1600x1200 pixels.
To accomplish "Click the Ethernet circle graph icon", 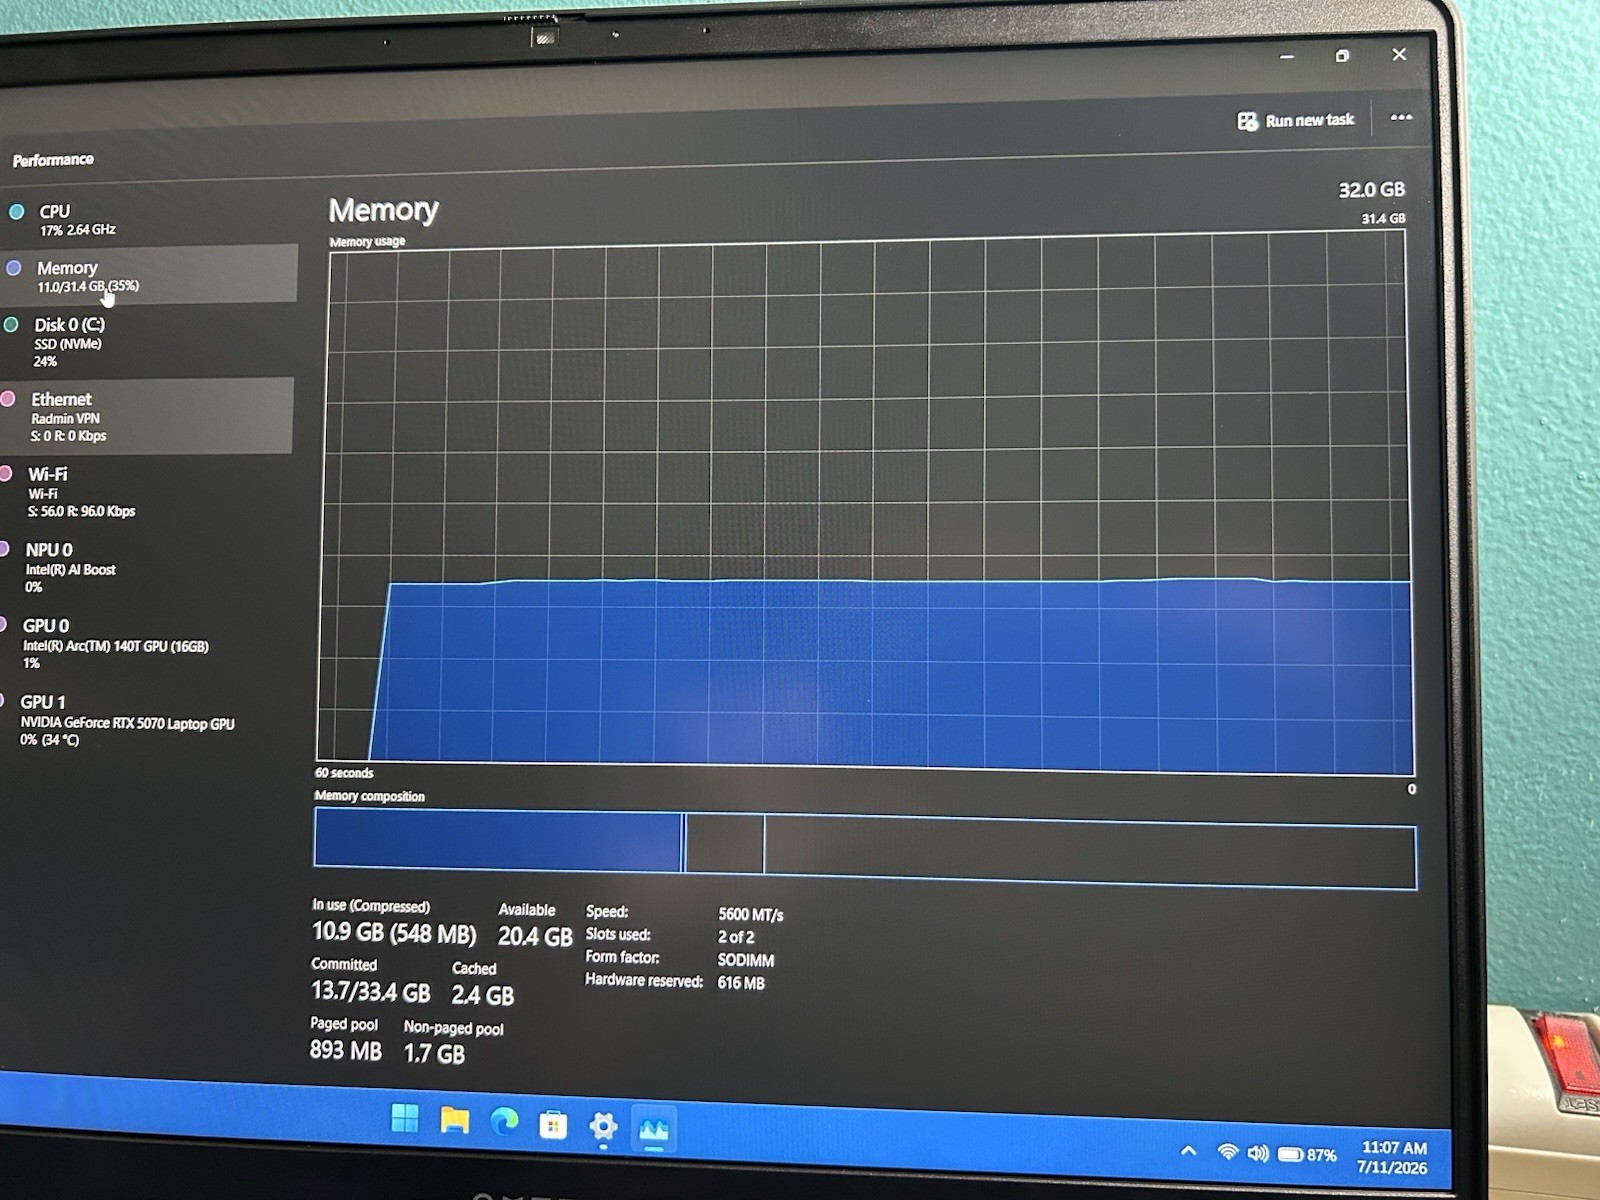I will 8,399.
